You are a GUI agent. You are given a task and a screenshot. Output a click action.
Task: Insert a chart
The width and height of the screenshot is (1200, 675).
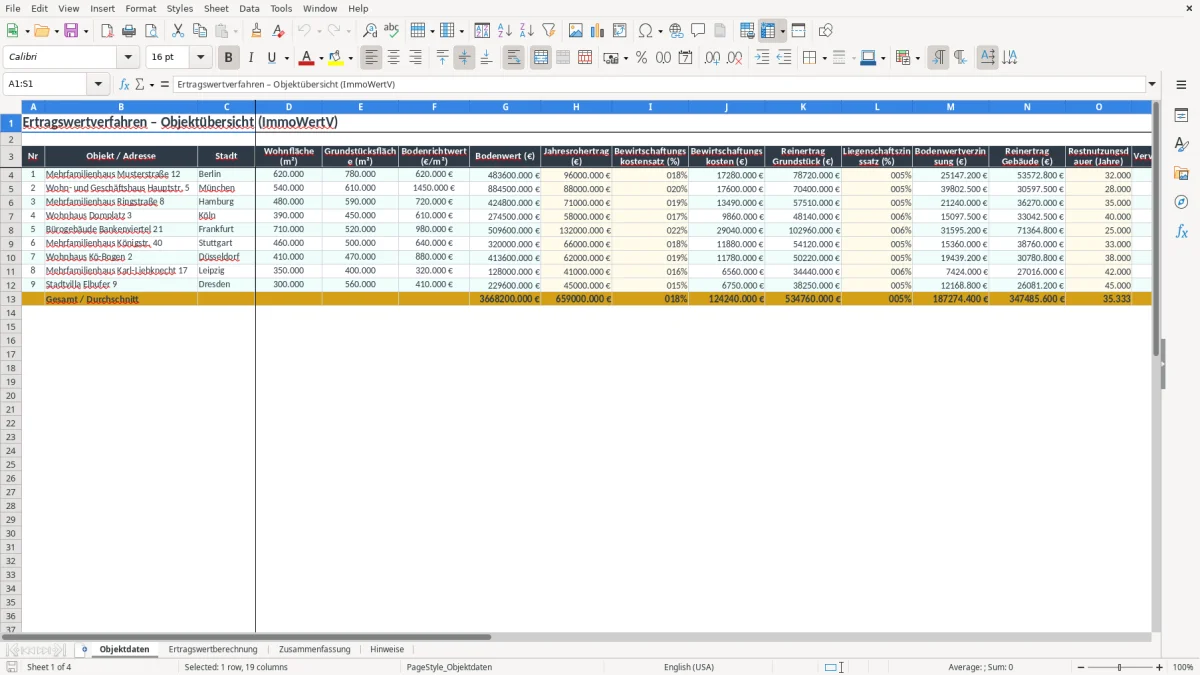pos(598,31)
